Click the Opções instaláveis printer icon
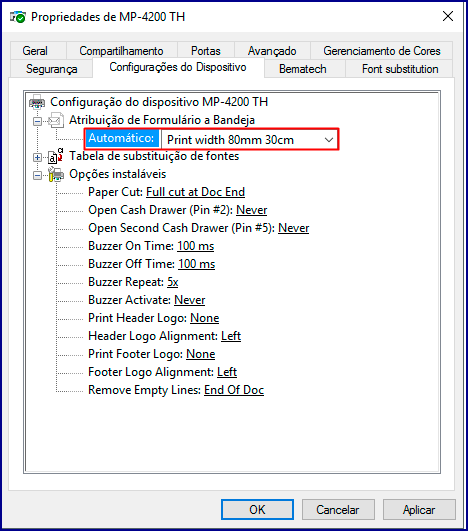Image resolution: width=468 pixels, height=531 pixels. tap(56, 174)
